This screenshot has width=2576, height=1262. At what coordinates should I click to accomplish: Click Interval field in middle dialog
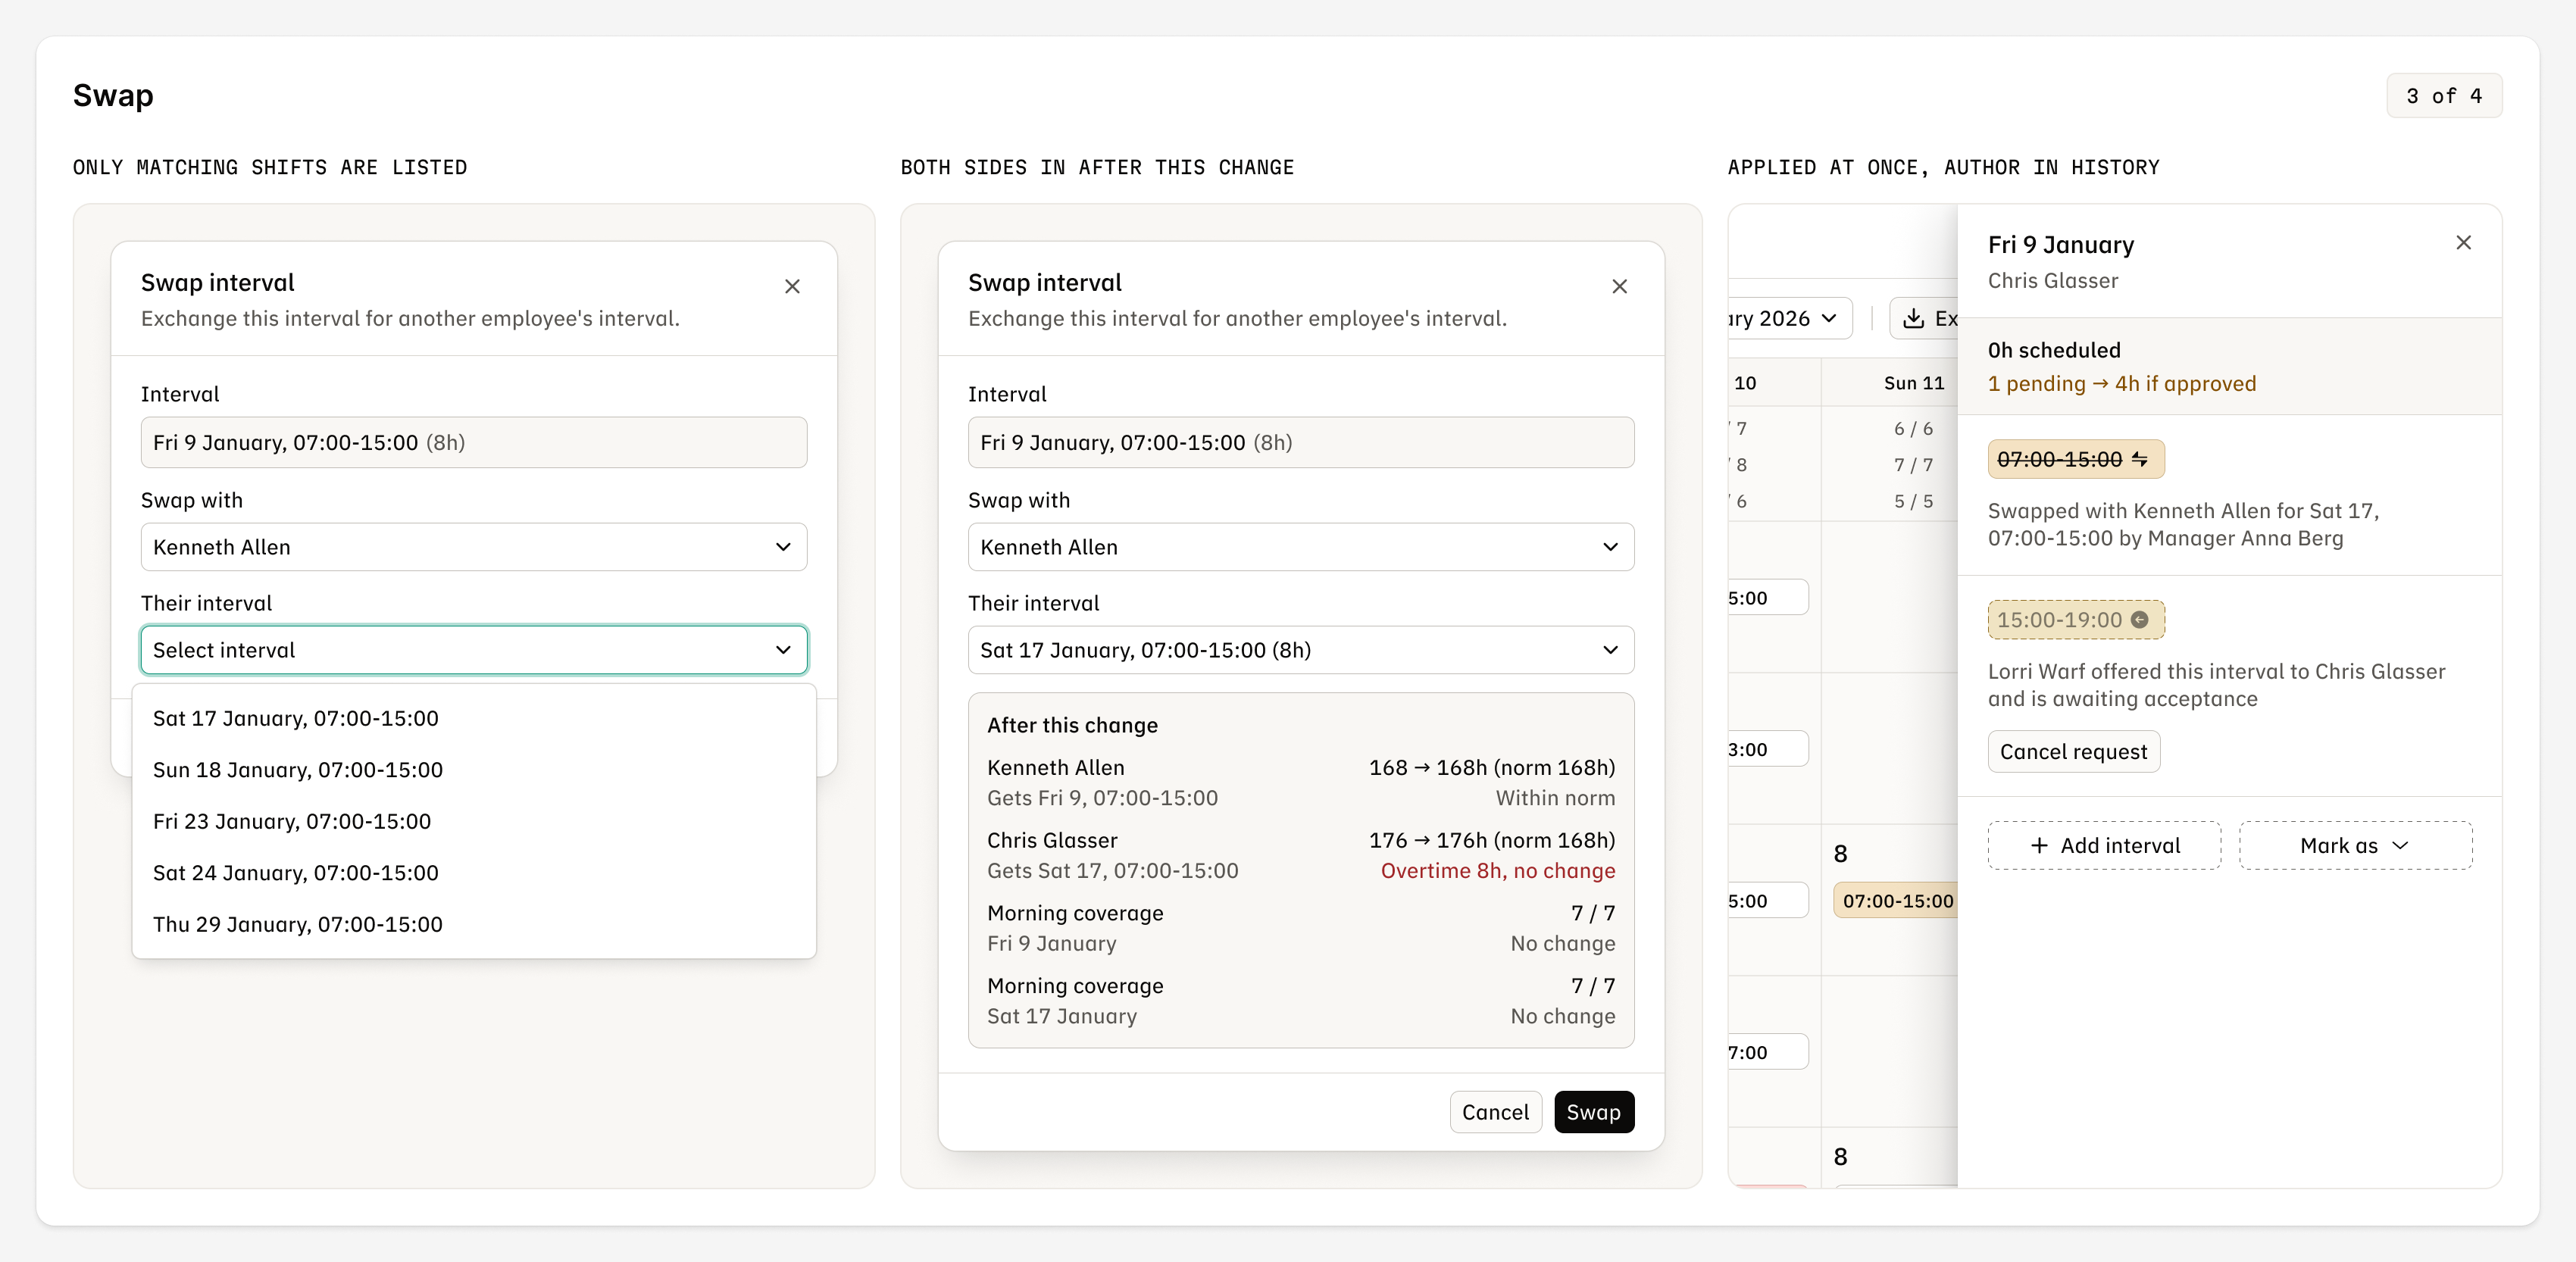pyautogui.click(x=1301, y=442)
